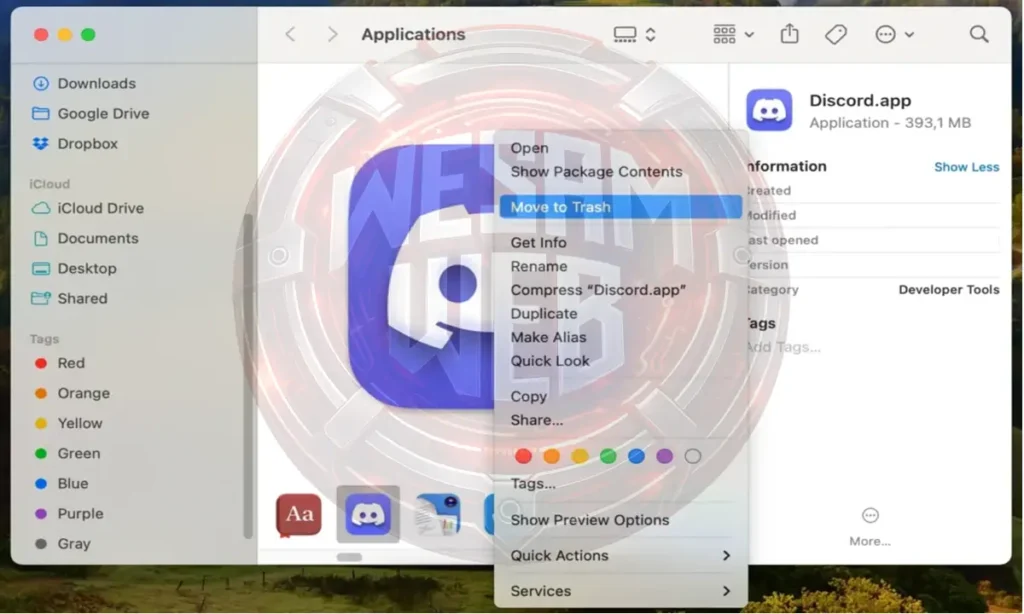
Task: Select the Dictionary app thumbnail
Action: click(299, 515)
